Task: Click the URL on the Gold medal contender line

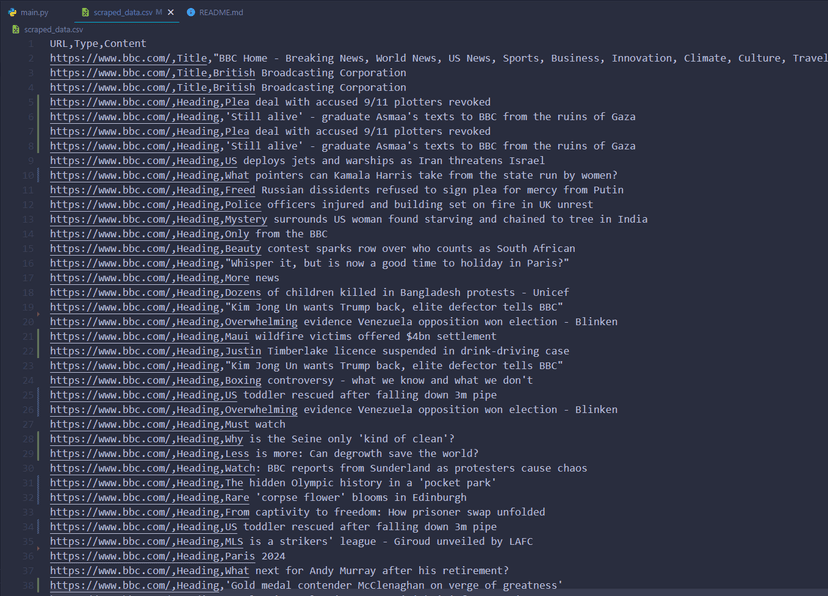Action: click(110, 585)
